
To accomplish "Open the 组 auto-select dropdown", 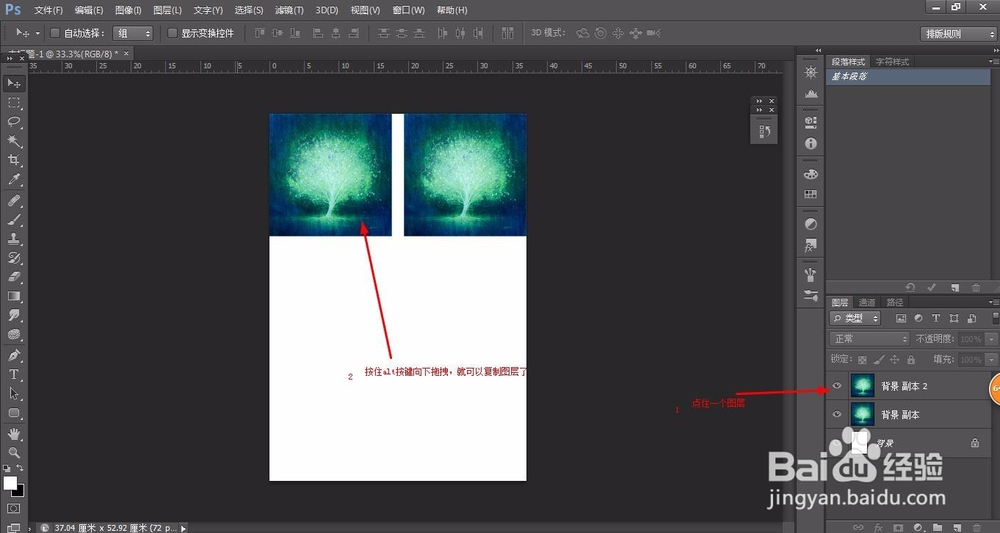I will pyautogui.click(x=133, y=33).
